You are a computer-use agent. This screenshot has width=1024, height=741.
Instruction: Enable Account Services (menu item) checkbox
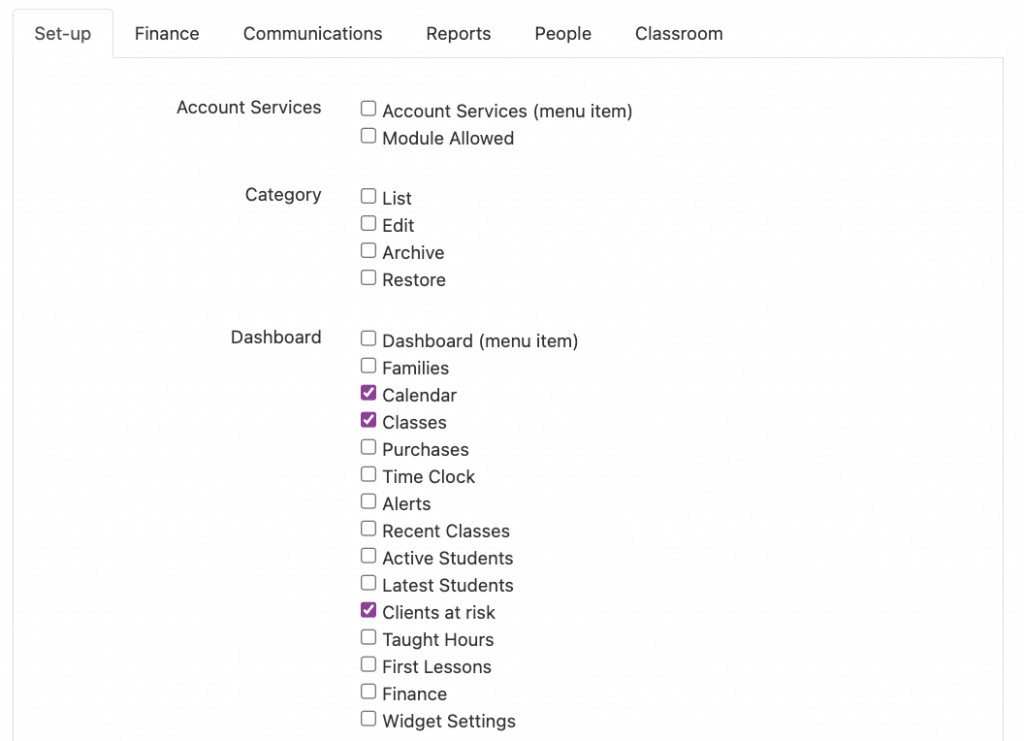[x=368, y=108]
